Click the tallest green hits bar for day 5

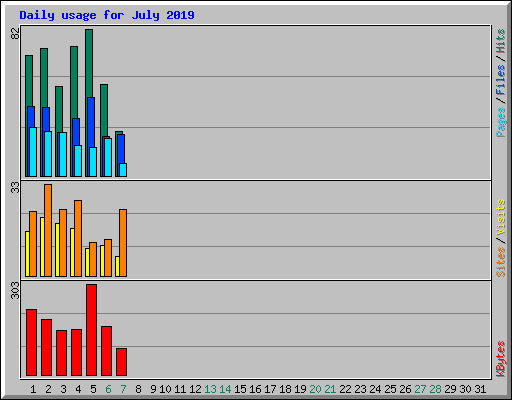(89, 63)
